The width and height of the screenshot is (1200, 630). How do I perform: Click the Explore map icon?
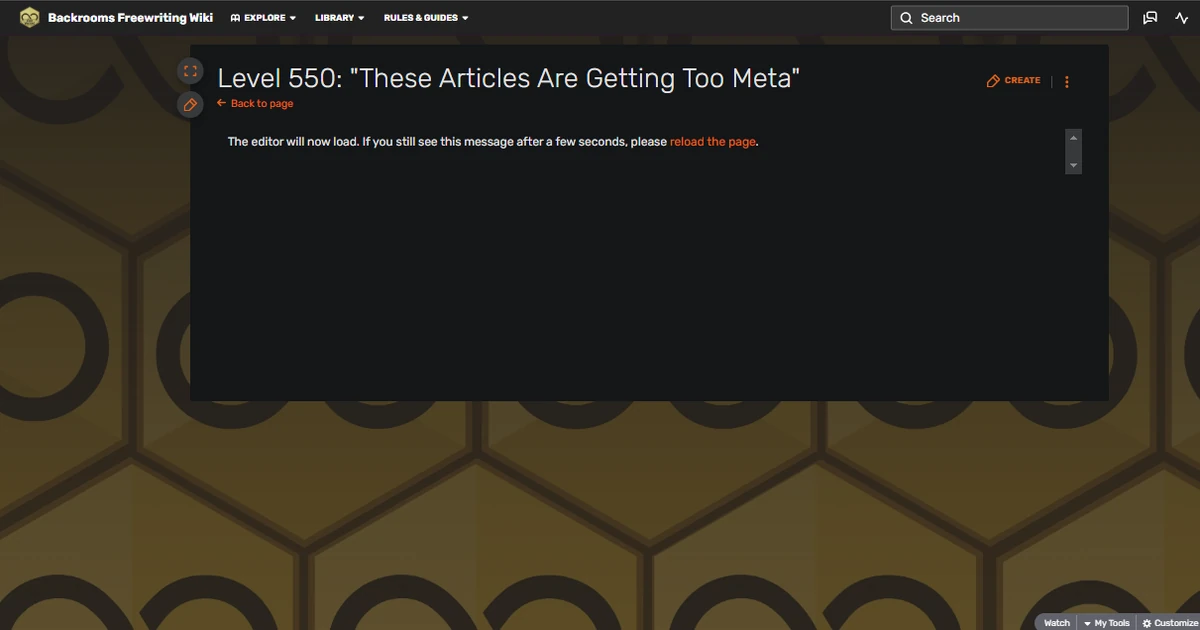(x=234, y=17)
